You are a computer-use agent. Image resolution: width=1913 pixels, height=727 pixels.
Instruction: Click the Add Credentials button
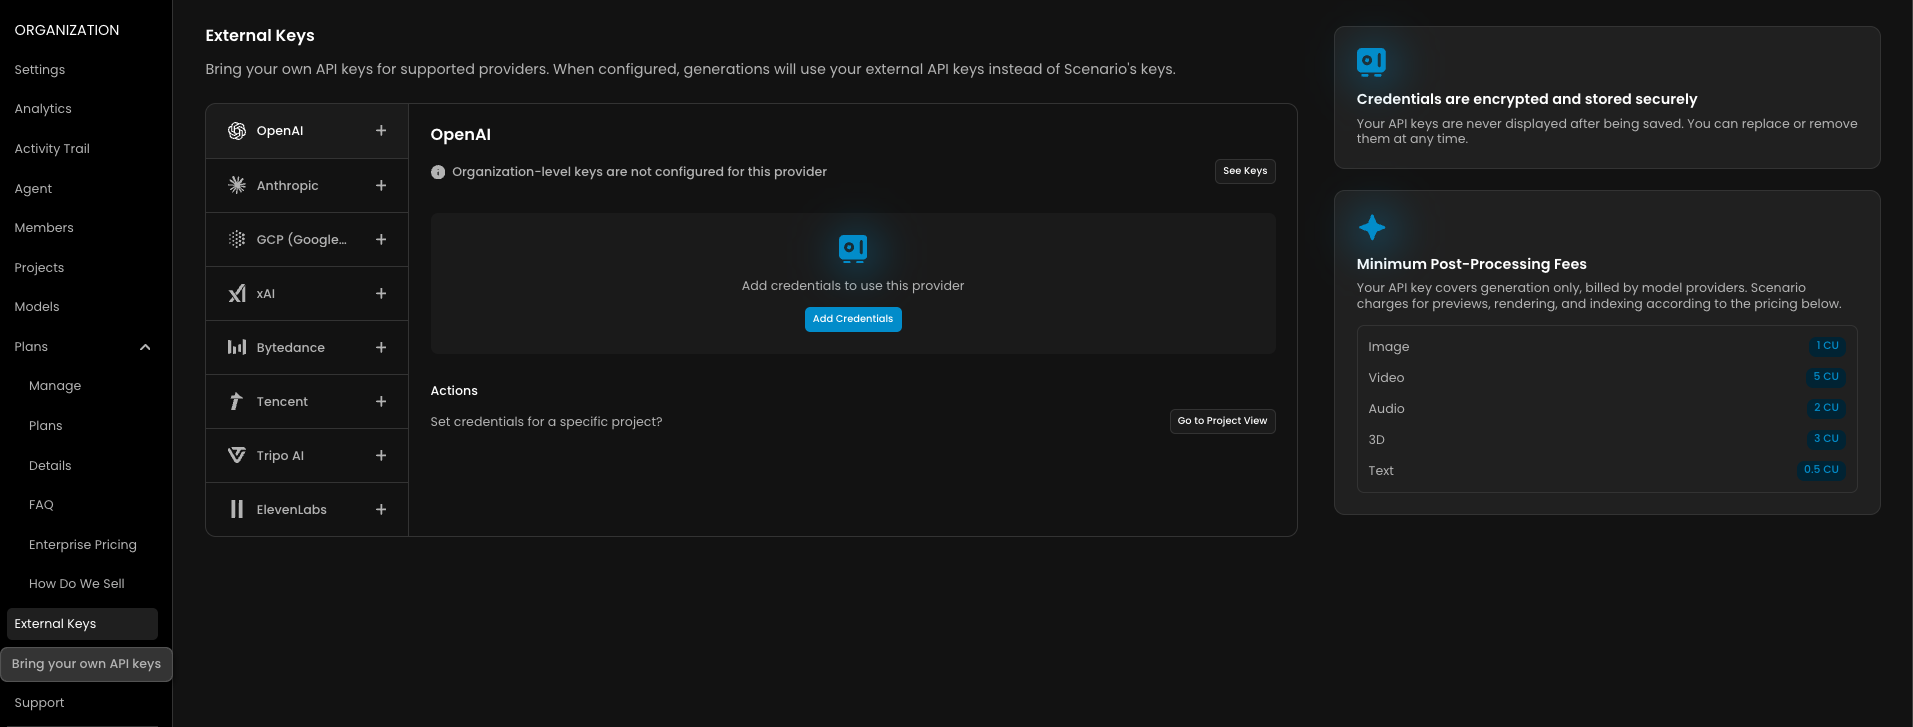(x=853, y=319)
